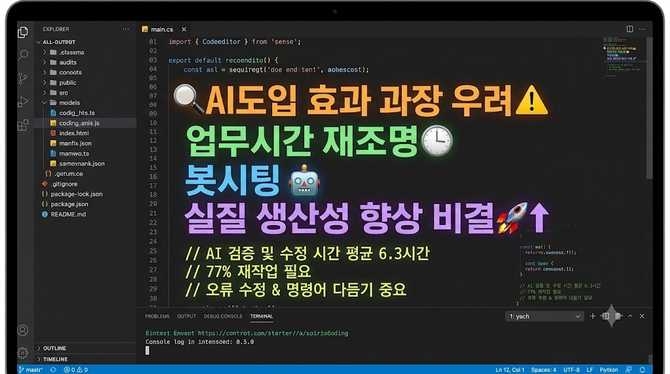This screenshot has height=374, width=670.
Task: Expand the public folder
Action: 44,82
